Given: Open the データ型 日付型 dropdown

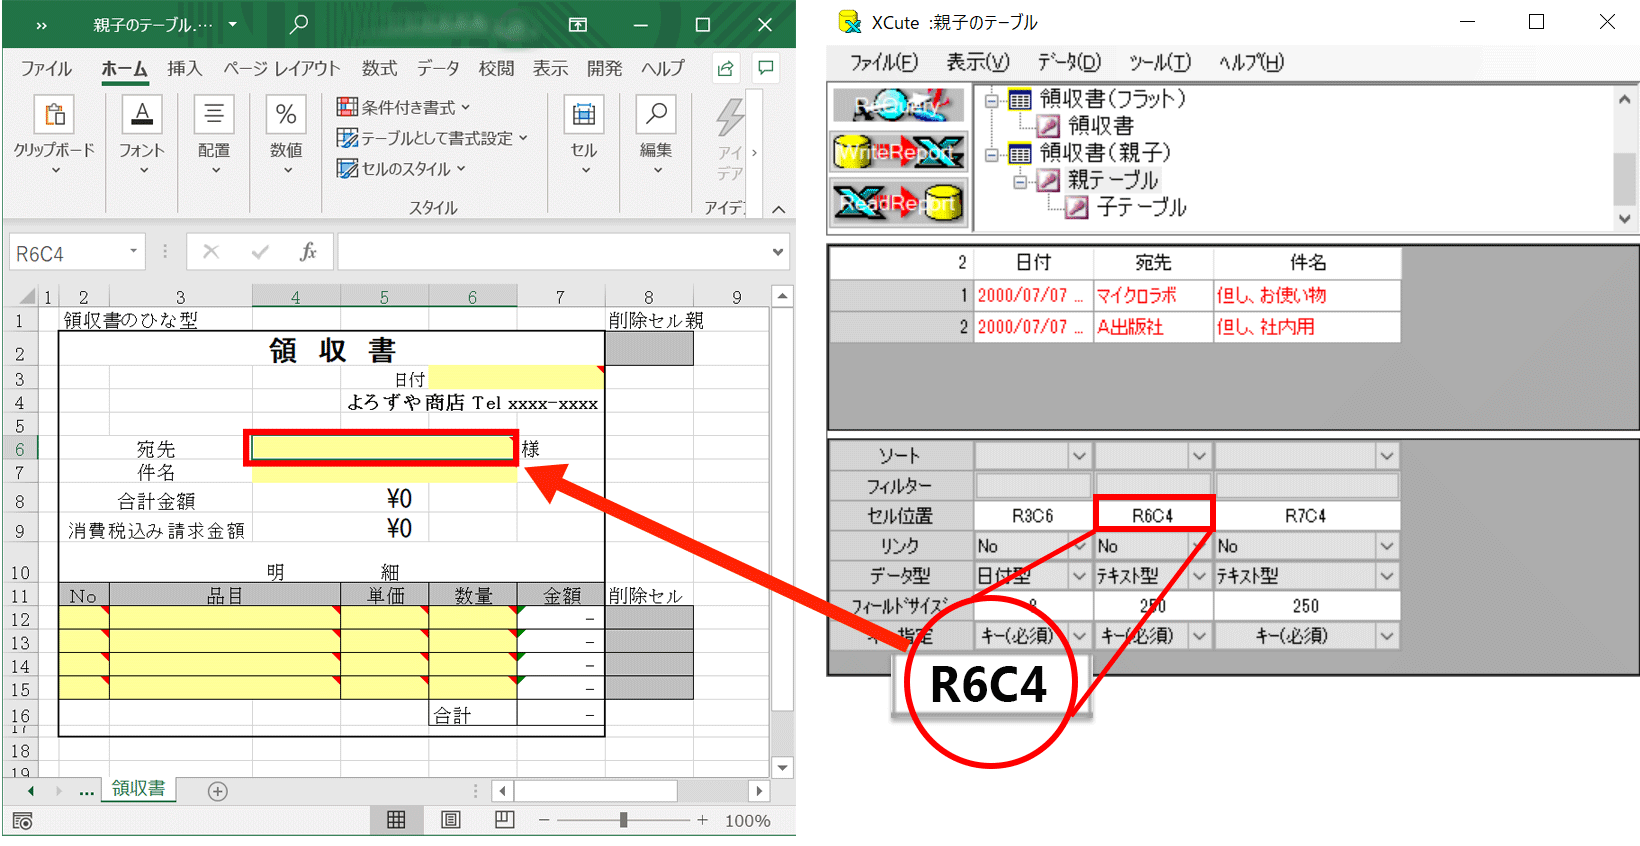Looking at the screenshot, I should pyautogui.click(x=1079, y=576).
